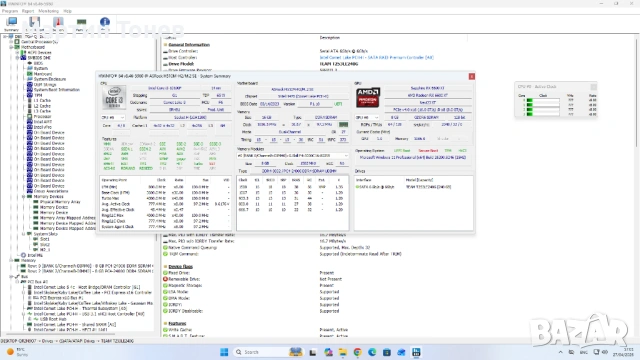Image resolution: width=640 pixels, height=360 pixels.
Task: Click the Device Flags section header
Action: coord(180,267)
